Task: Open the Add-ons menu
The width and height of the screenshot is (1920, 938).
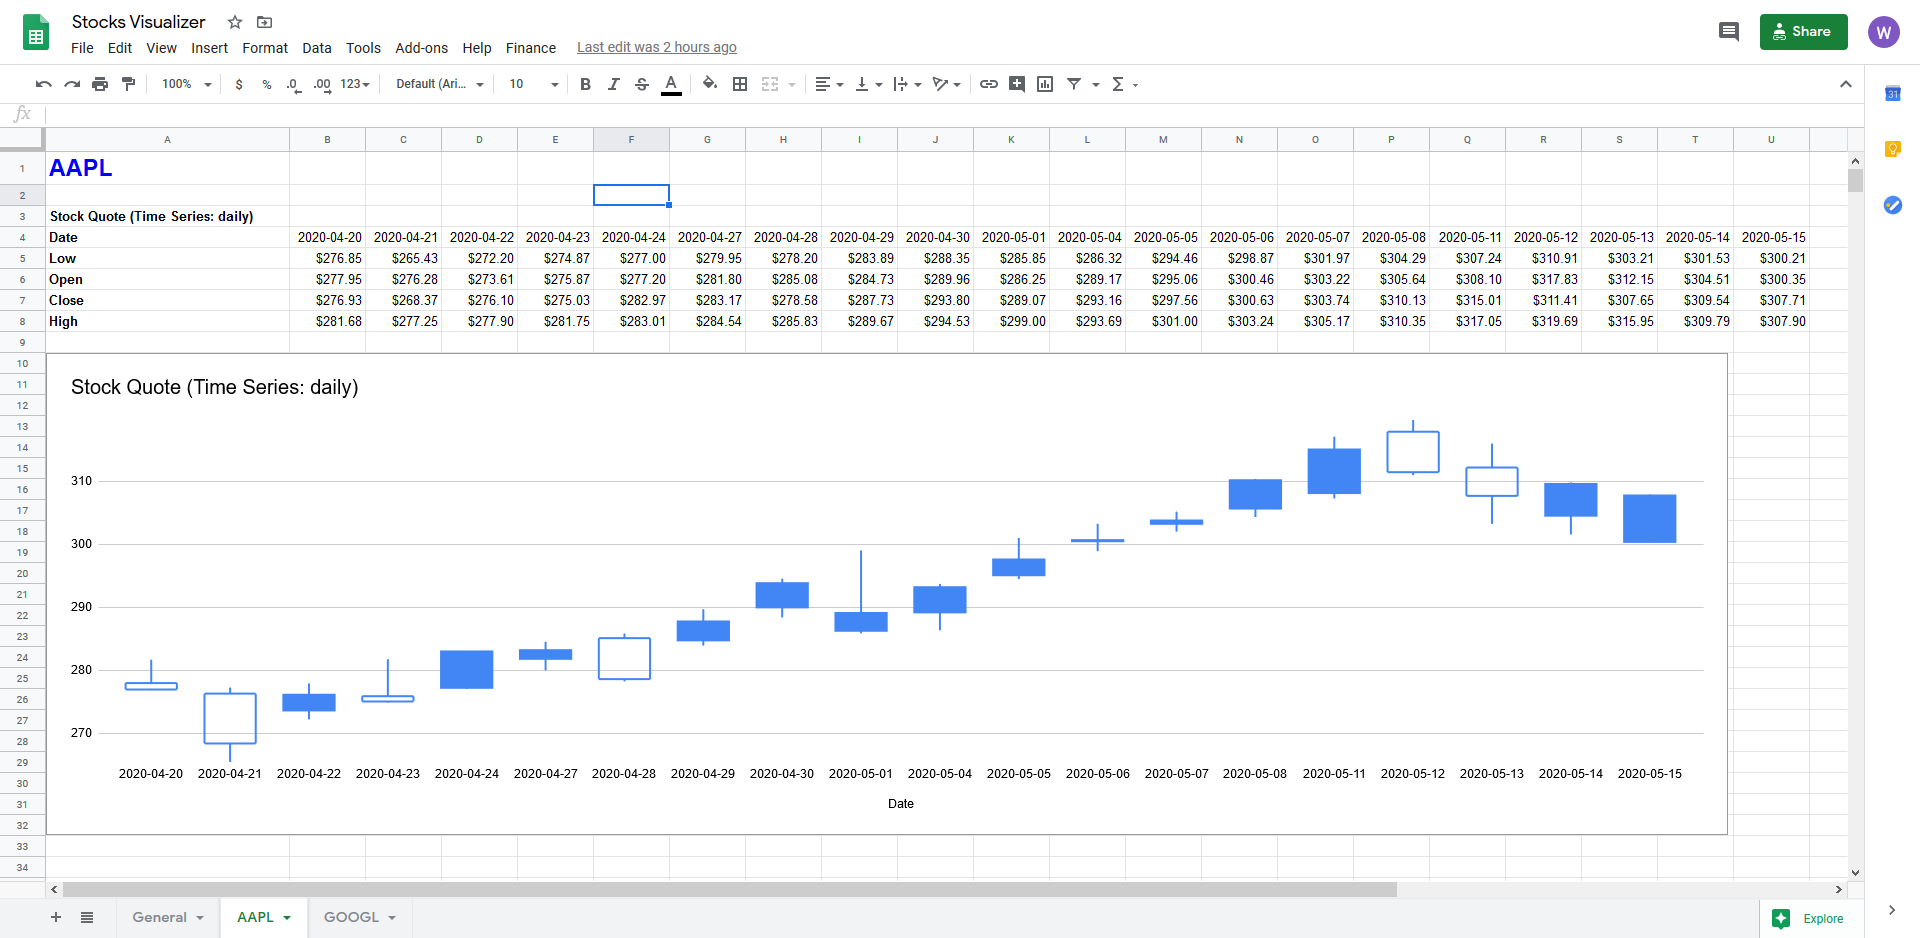Action: coord(421,48)
